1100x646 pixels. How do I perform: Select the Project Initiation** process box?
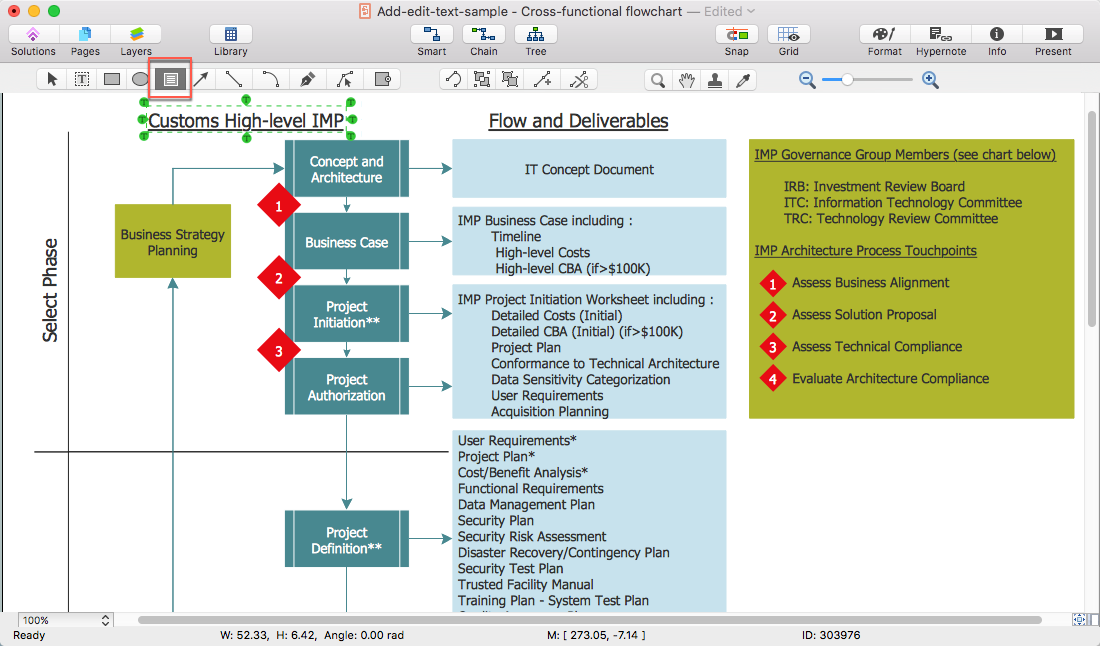(347, 314)
